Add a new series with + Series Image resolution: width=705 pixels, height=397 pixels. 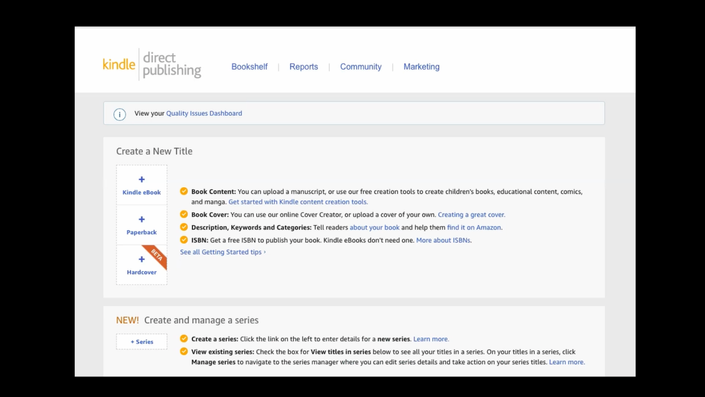coord(142,342)
